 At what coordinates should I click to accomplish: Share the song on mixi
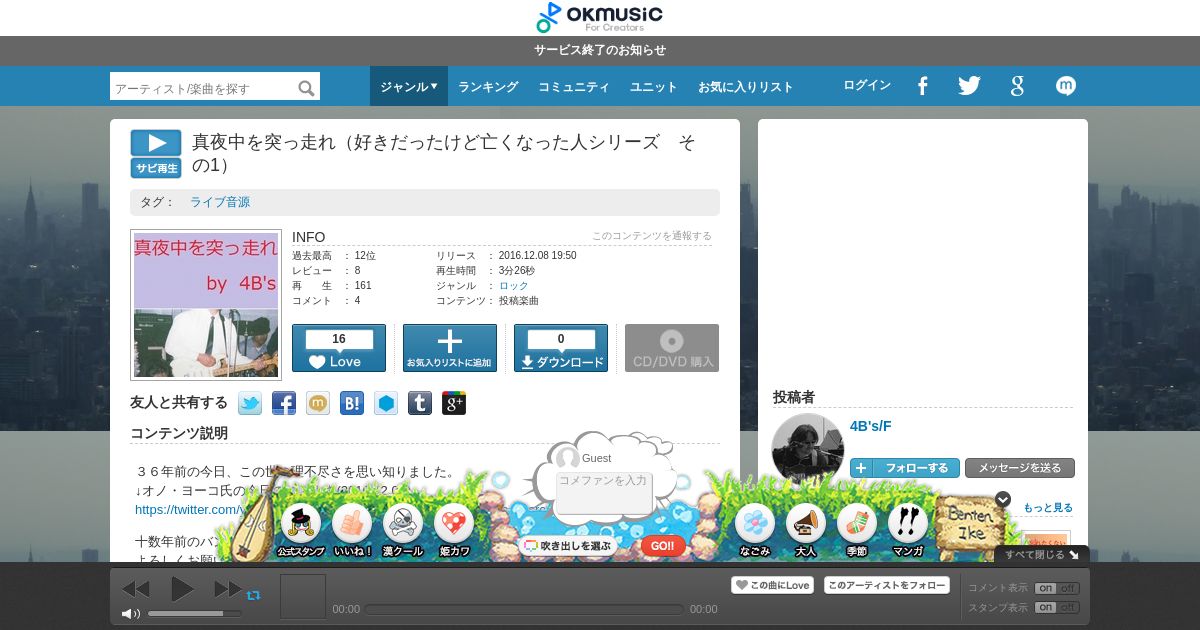[x=318, y=403]
